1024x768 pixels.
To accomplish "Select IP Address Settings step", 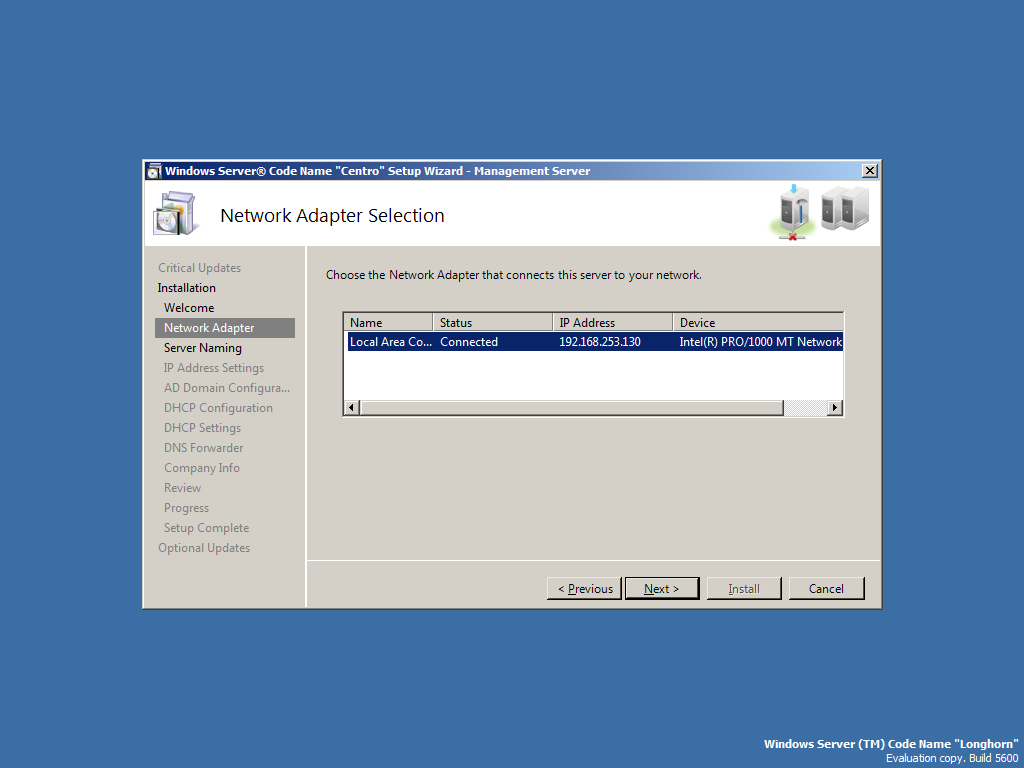I will [214, 368].
